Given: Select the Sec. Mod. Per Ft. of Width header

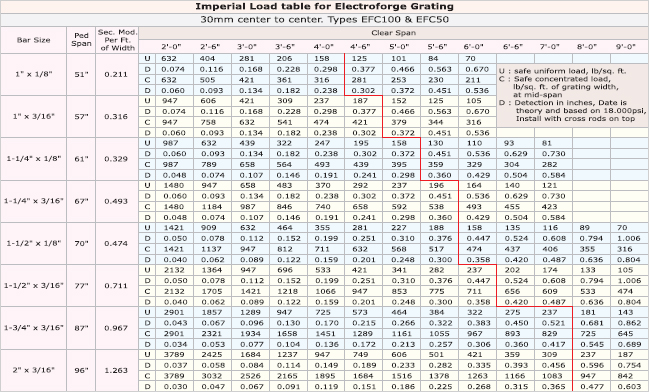Looking at the screenshot, I should point(117,40).
